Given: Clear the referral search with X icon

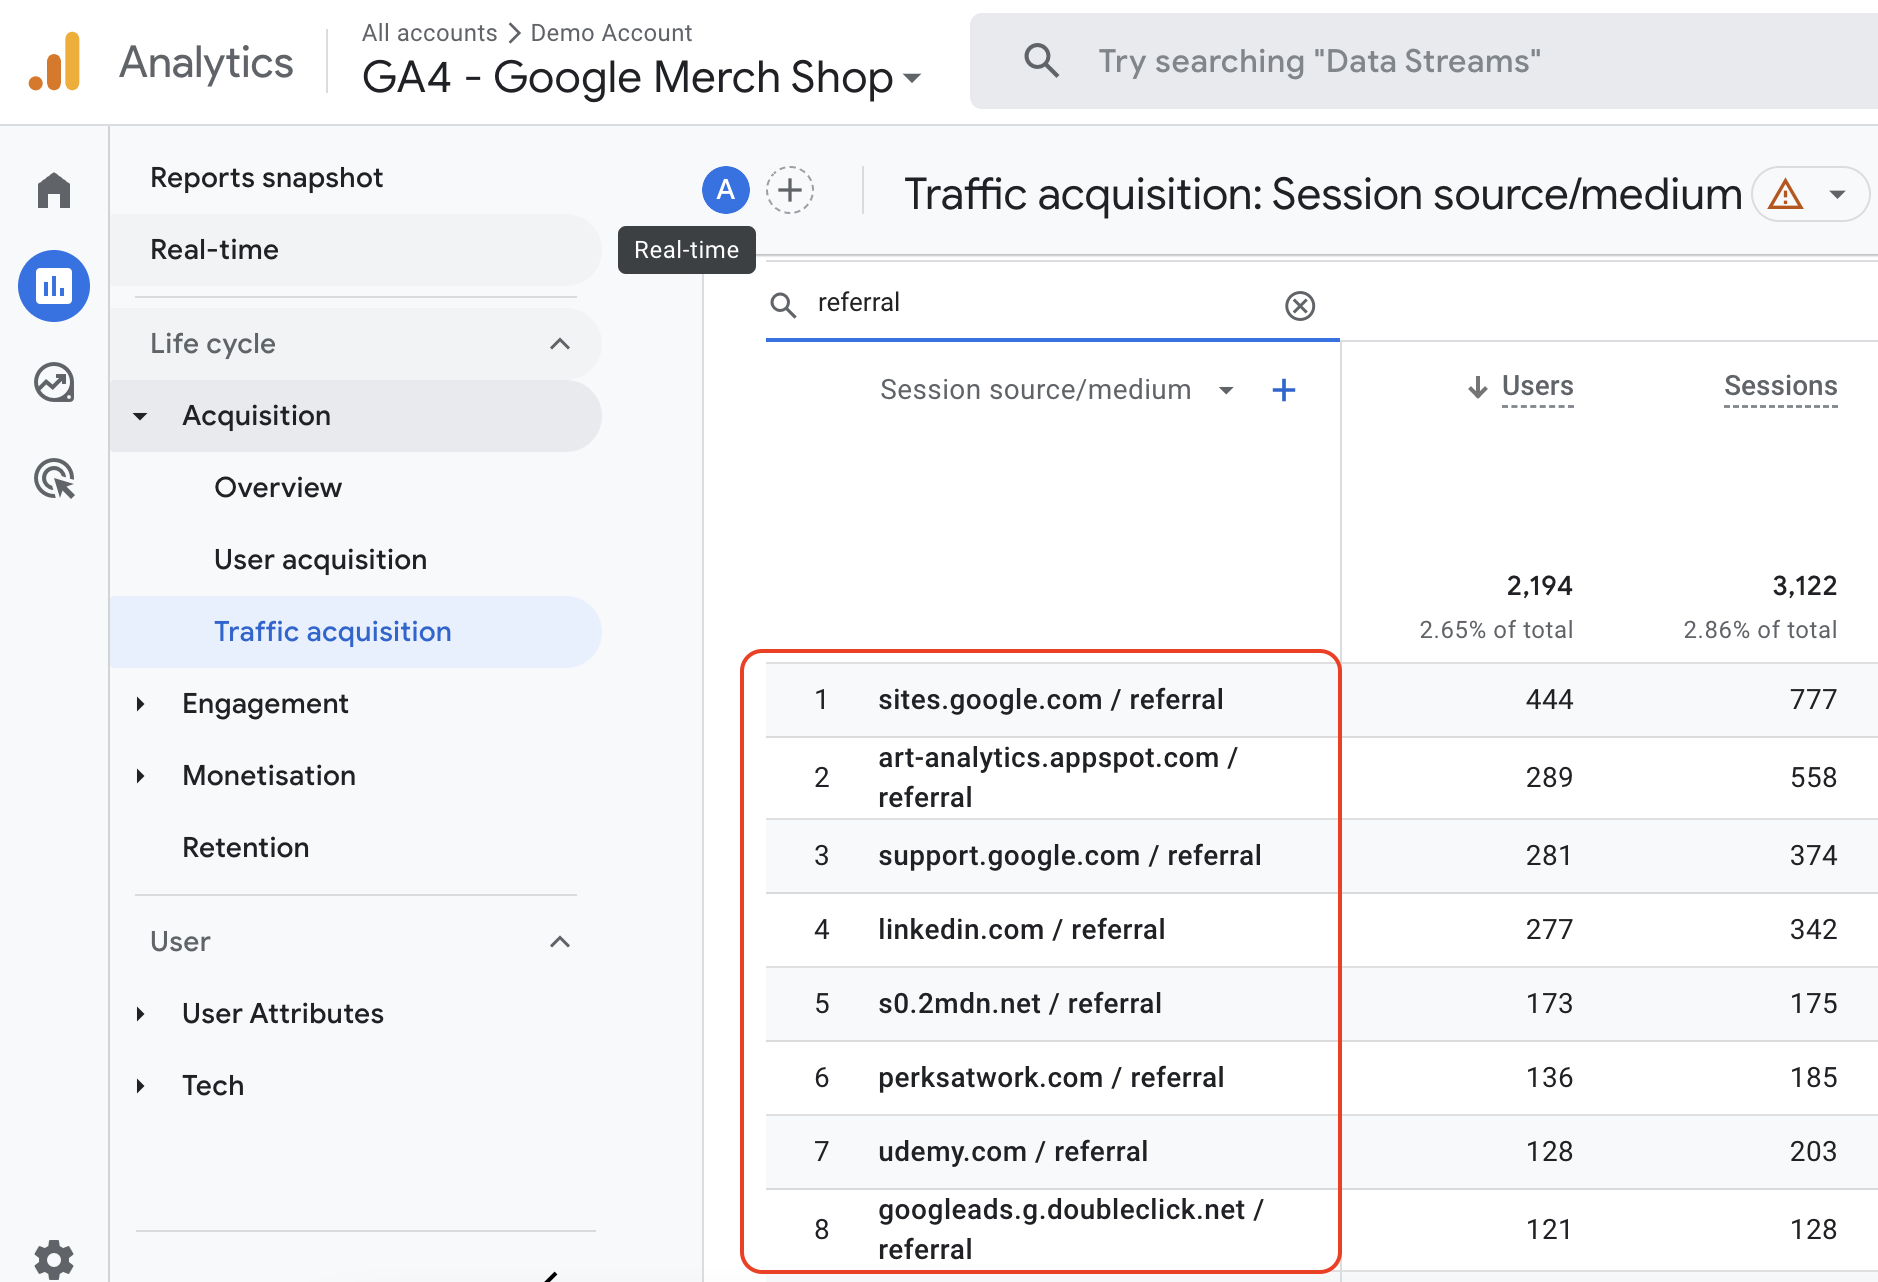Looking at the screenshot, I should pos(1300,305).
